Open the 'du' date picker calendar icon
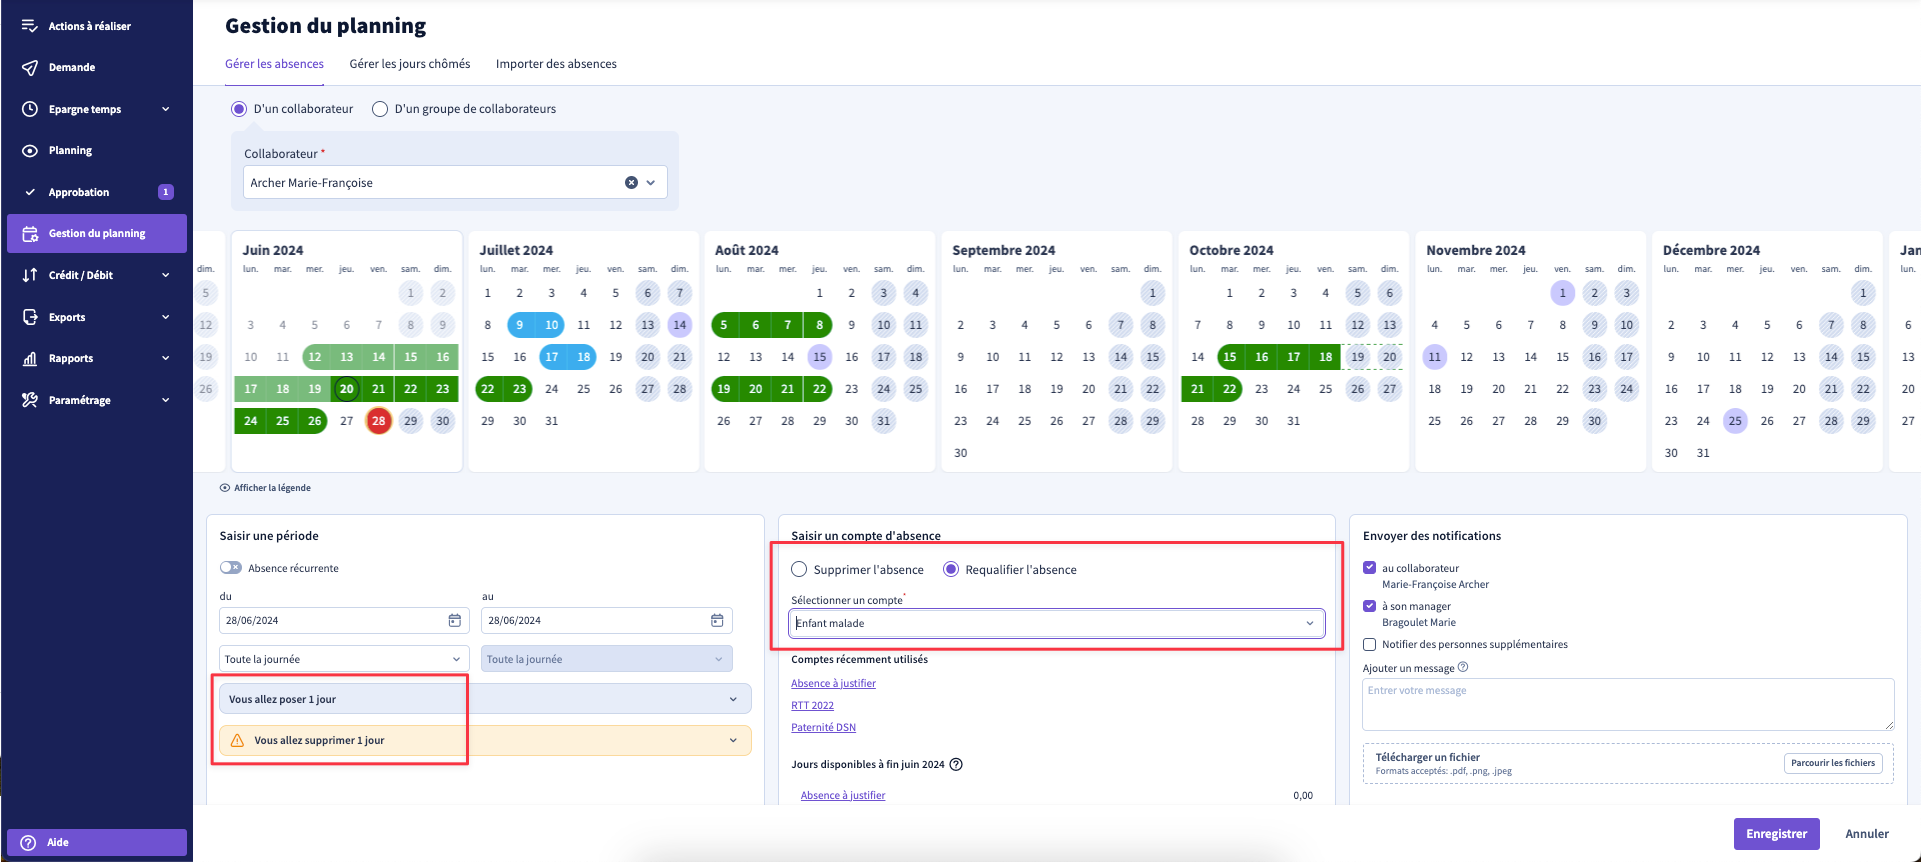This screenshot has height=862, width=1921. point(454,621)
